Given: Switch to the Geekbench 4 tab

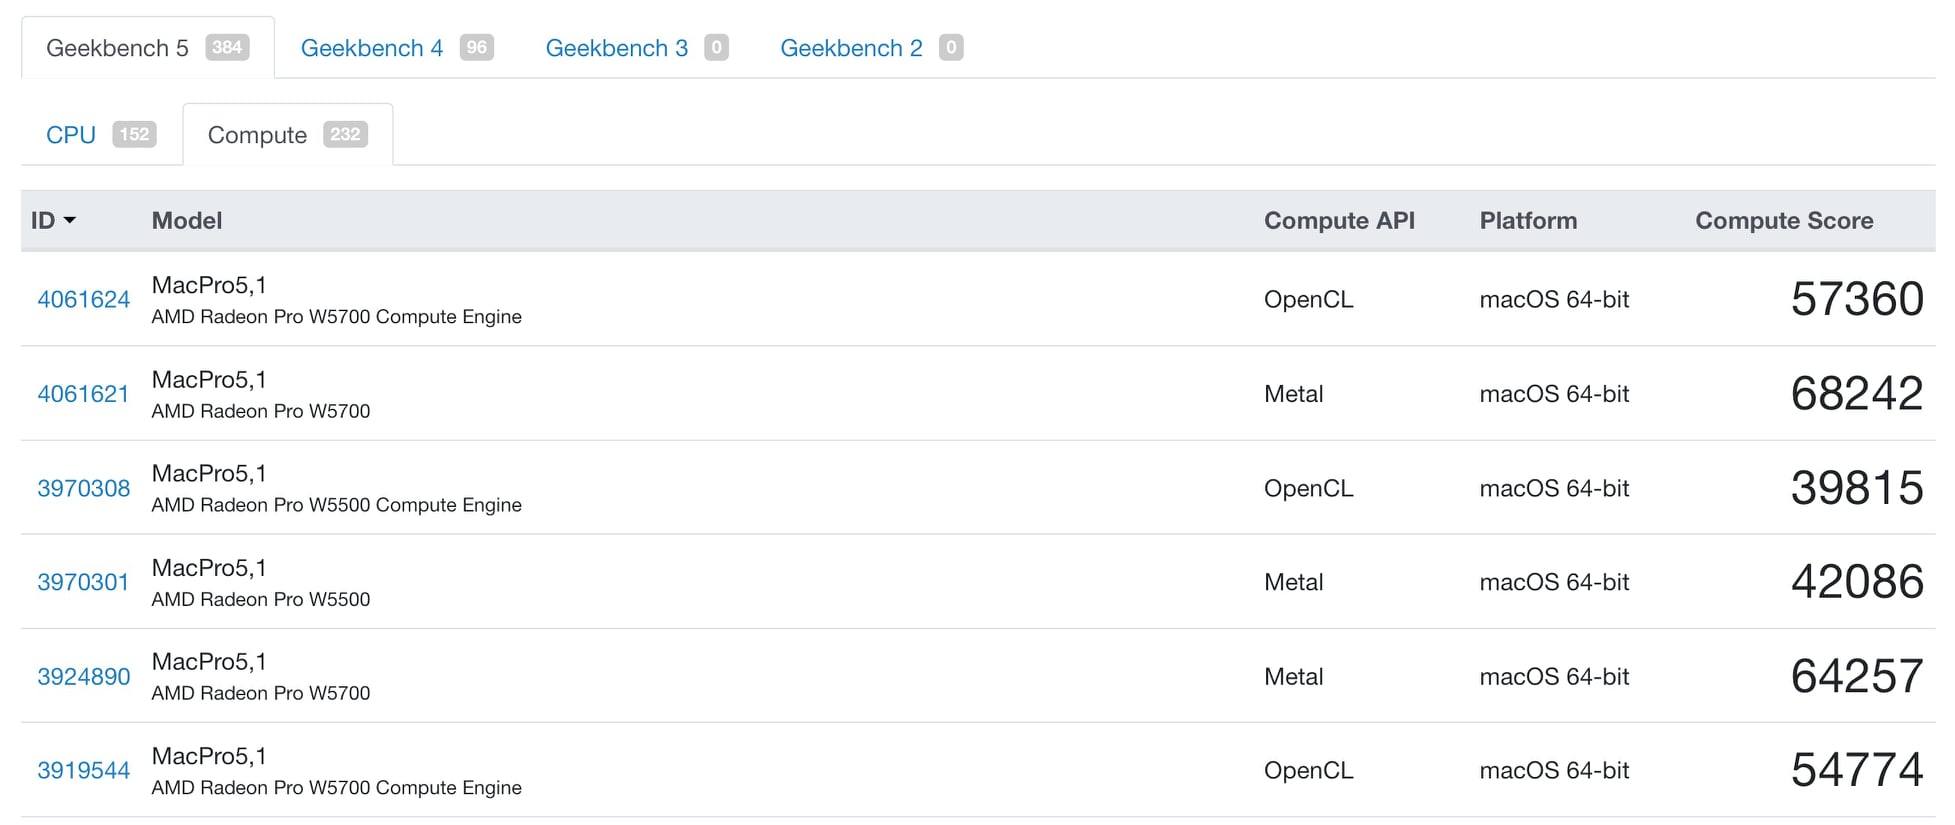Looking at the screenshot, I should (371, 48).
